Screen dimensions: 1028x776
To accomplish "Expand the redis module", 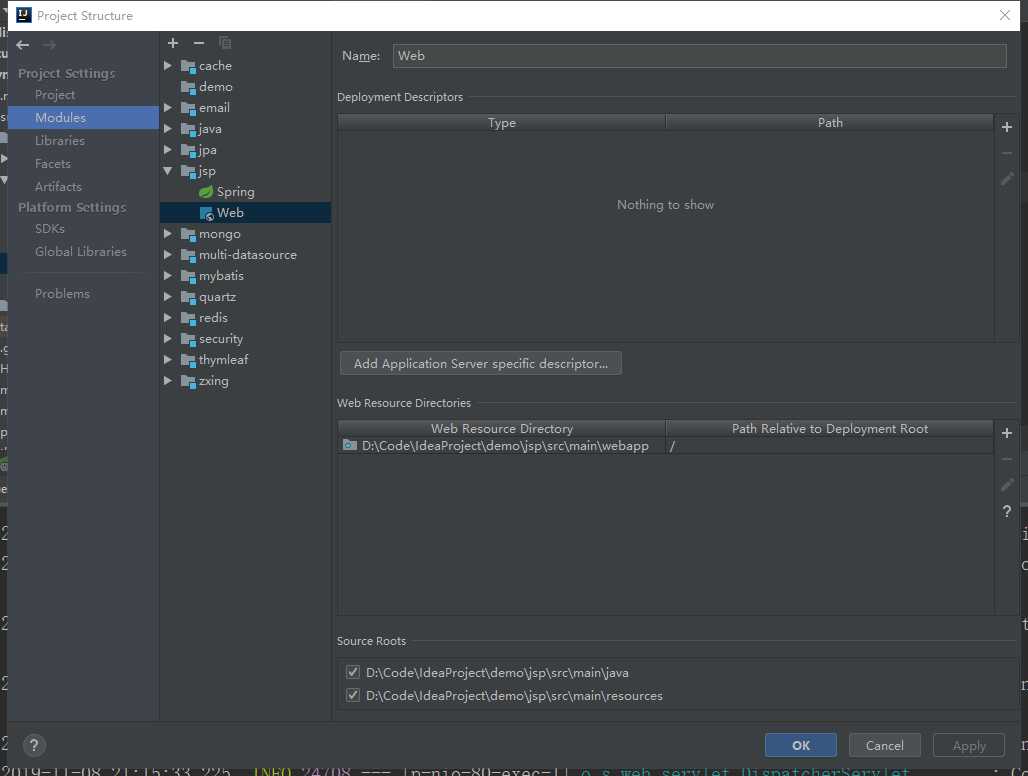I will click(168, 317).
